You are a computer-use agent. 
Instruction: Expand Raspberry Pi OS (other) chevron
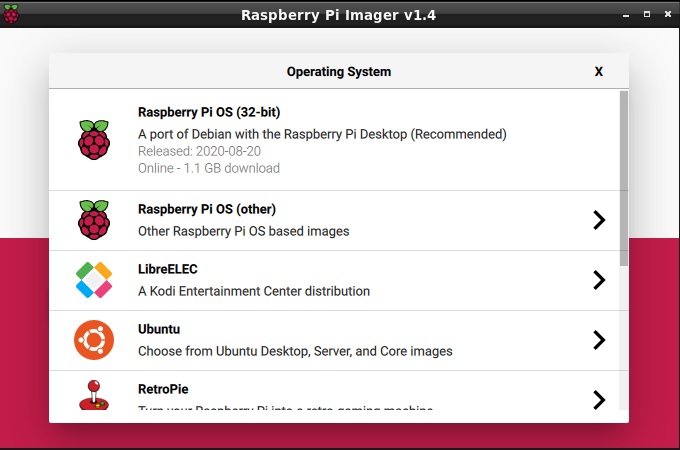[599, 220]
